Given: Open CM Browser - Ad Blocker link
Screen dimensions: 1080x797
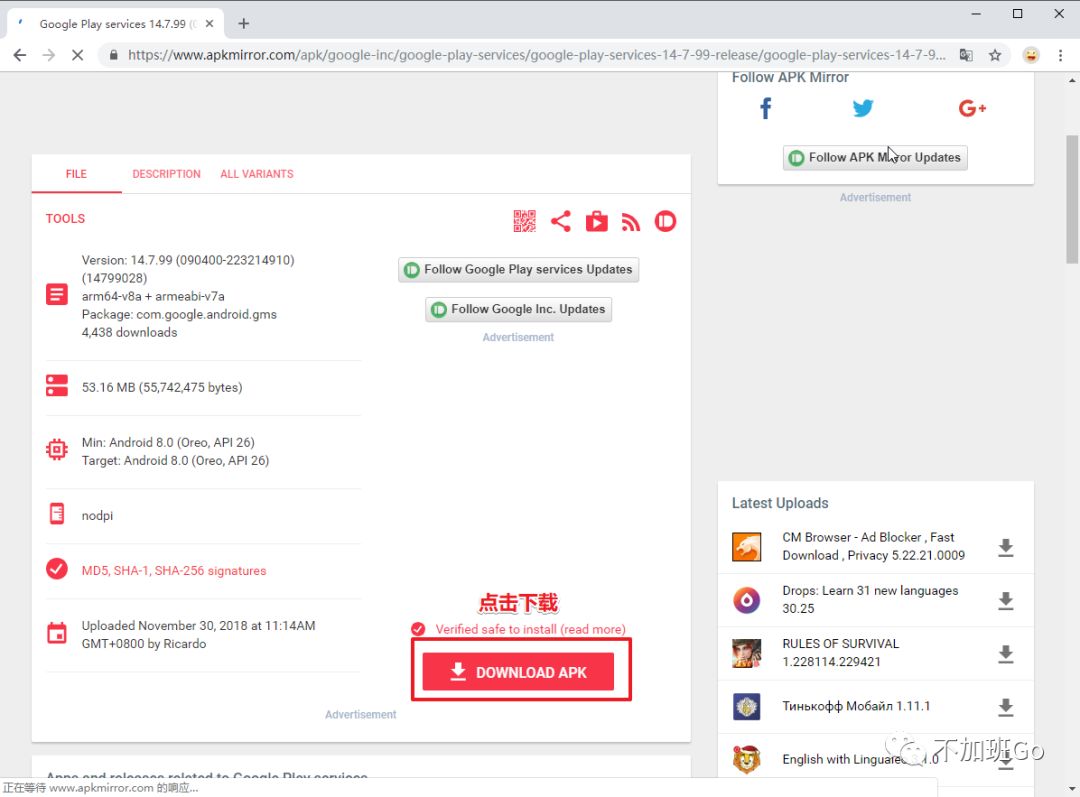Looking at the screenshot, I should 873,546.
